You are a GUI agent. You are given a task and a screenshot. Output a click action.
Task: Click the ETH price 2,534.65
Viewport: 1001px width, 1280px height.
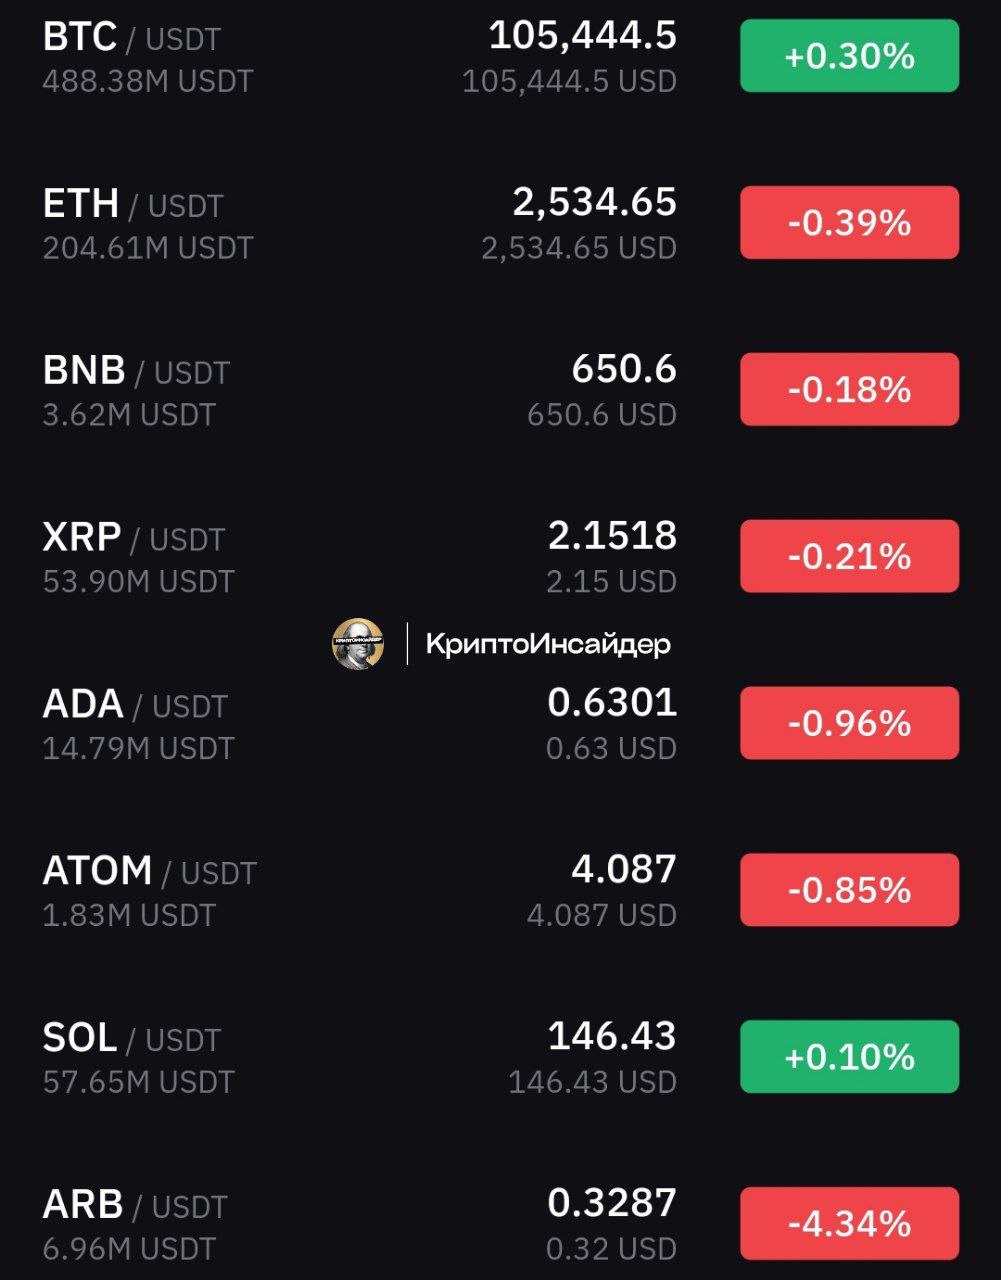point(595,203)
